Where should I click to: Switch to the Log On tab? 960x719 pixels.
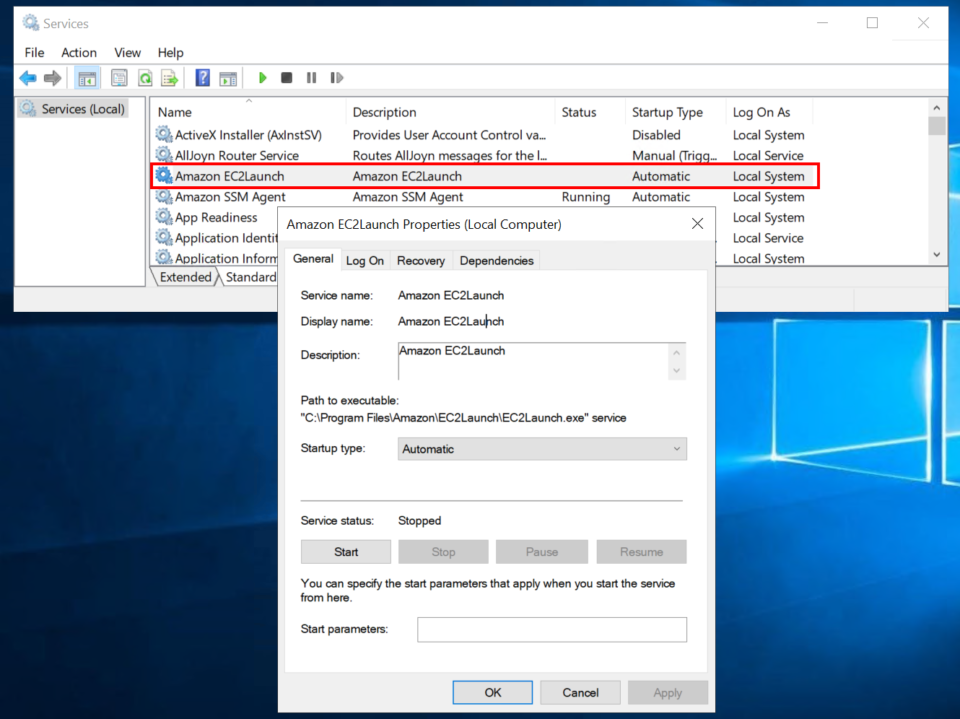pos(365,260)
